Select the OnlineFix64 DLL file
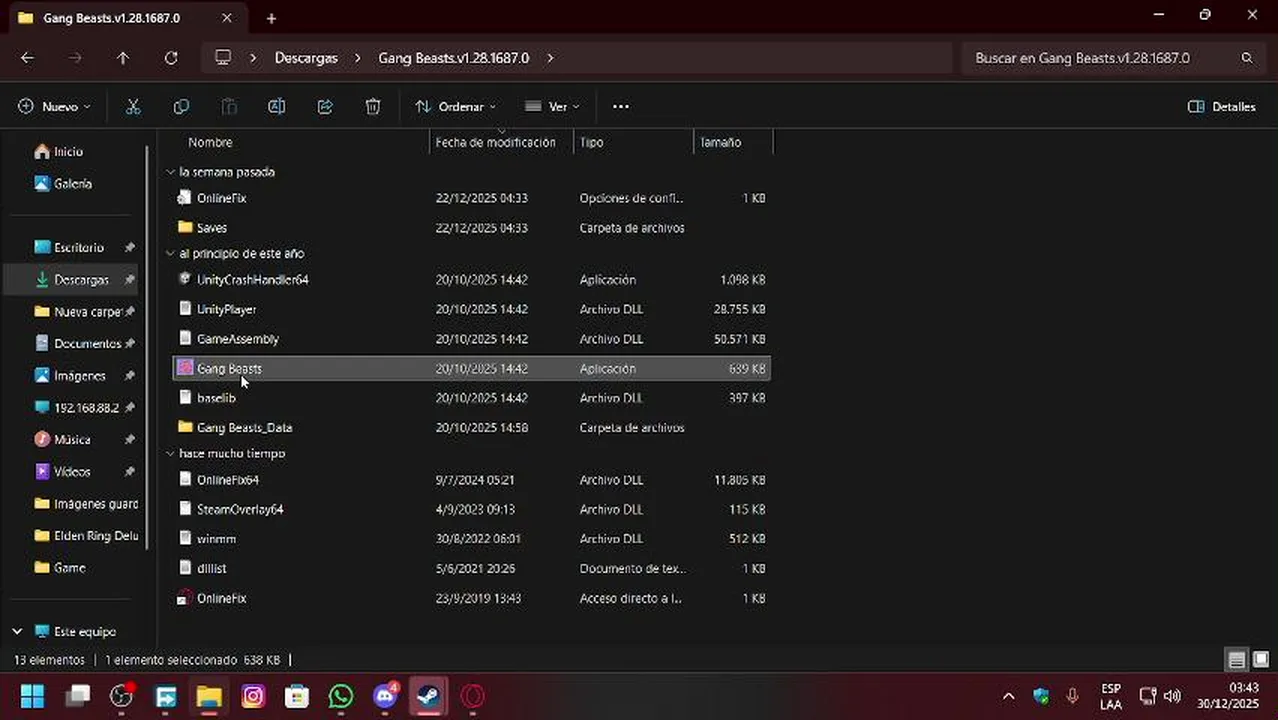Screen dimensions: 1278x720 pyautogui.click(x=471, y=480)
